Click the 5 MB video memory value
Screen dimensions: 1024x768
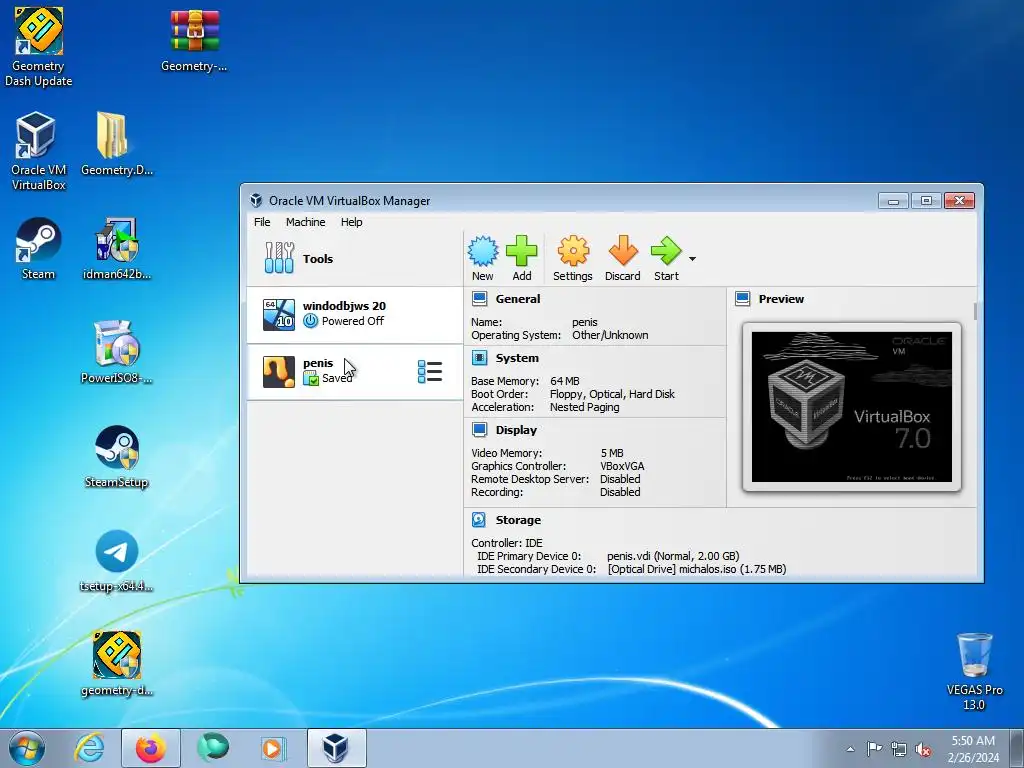pyautogui.click(x=612, y=453)
